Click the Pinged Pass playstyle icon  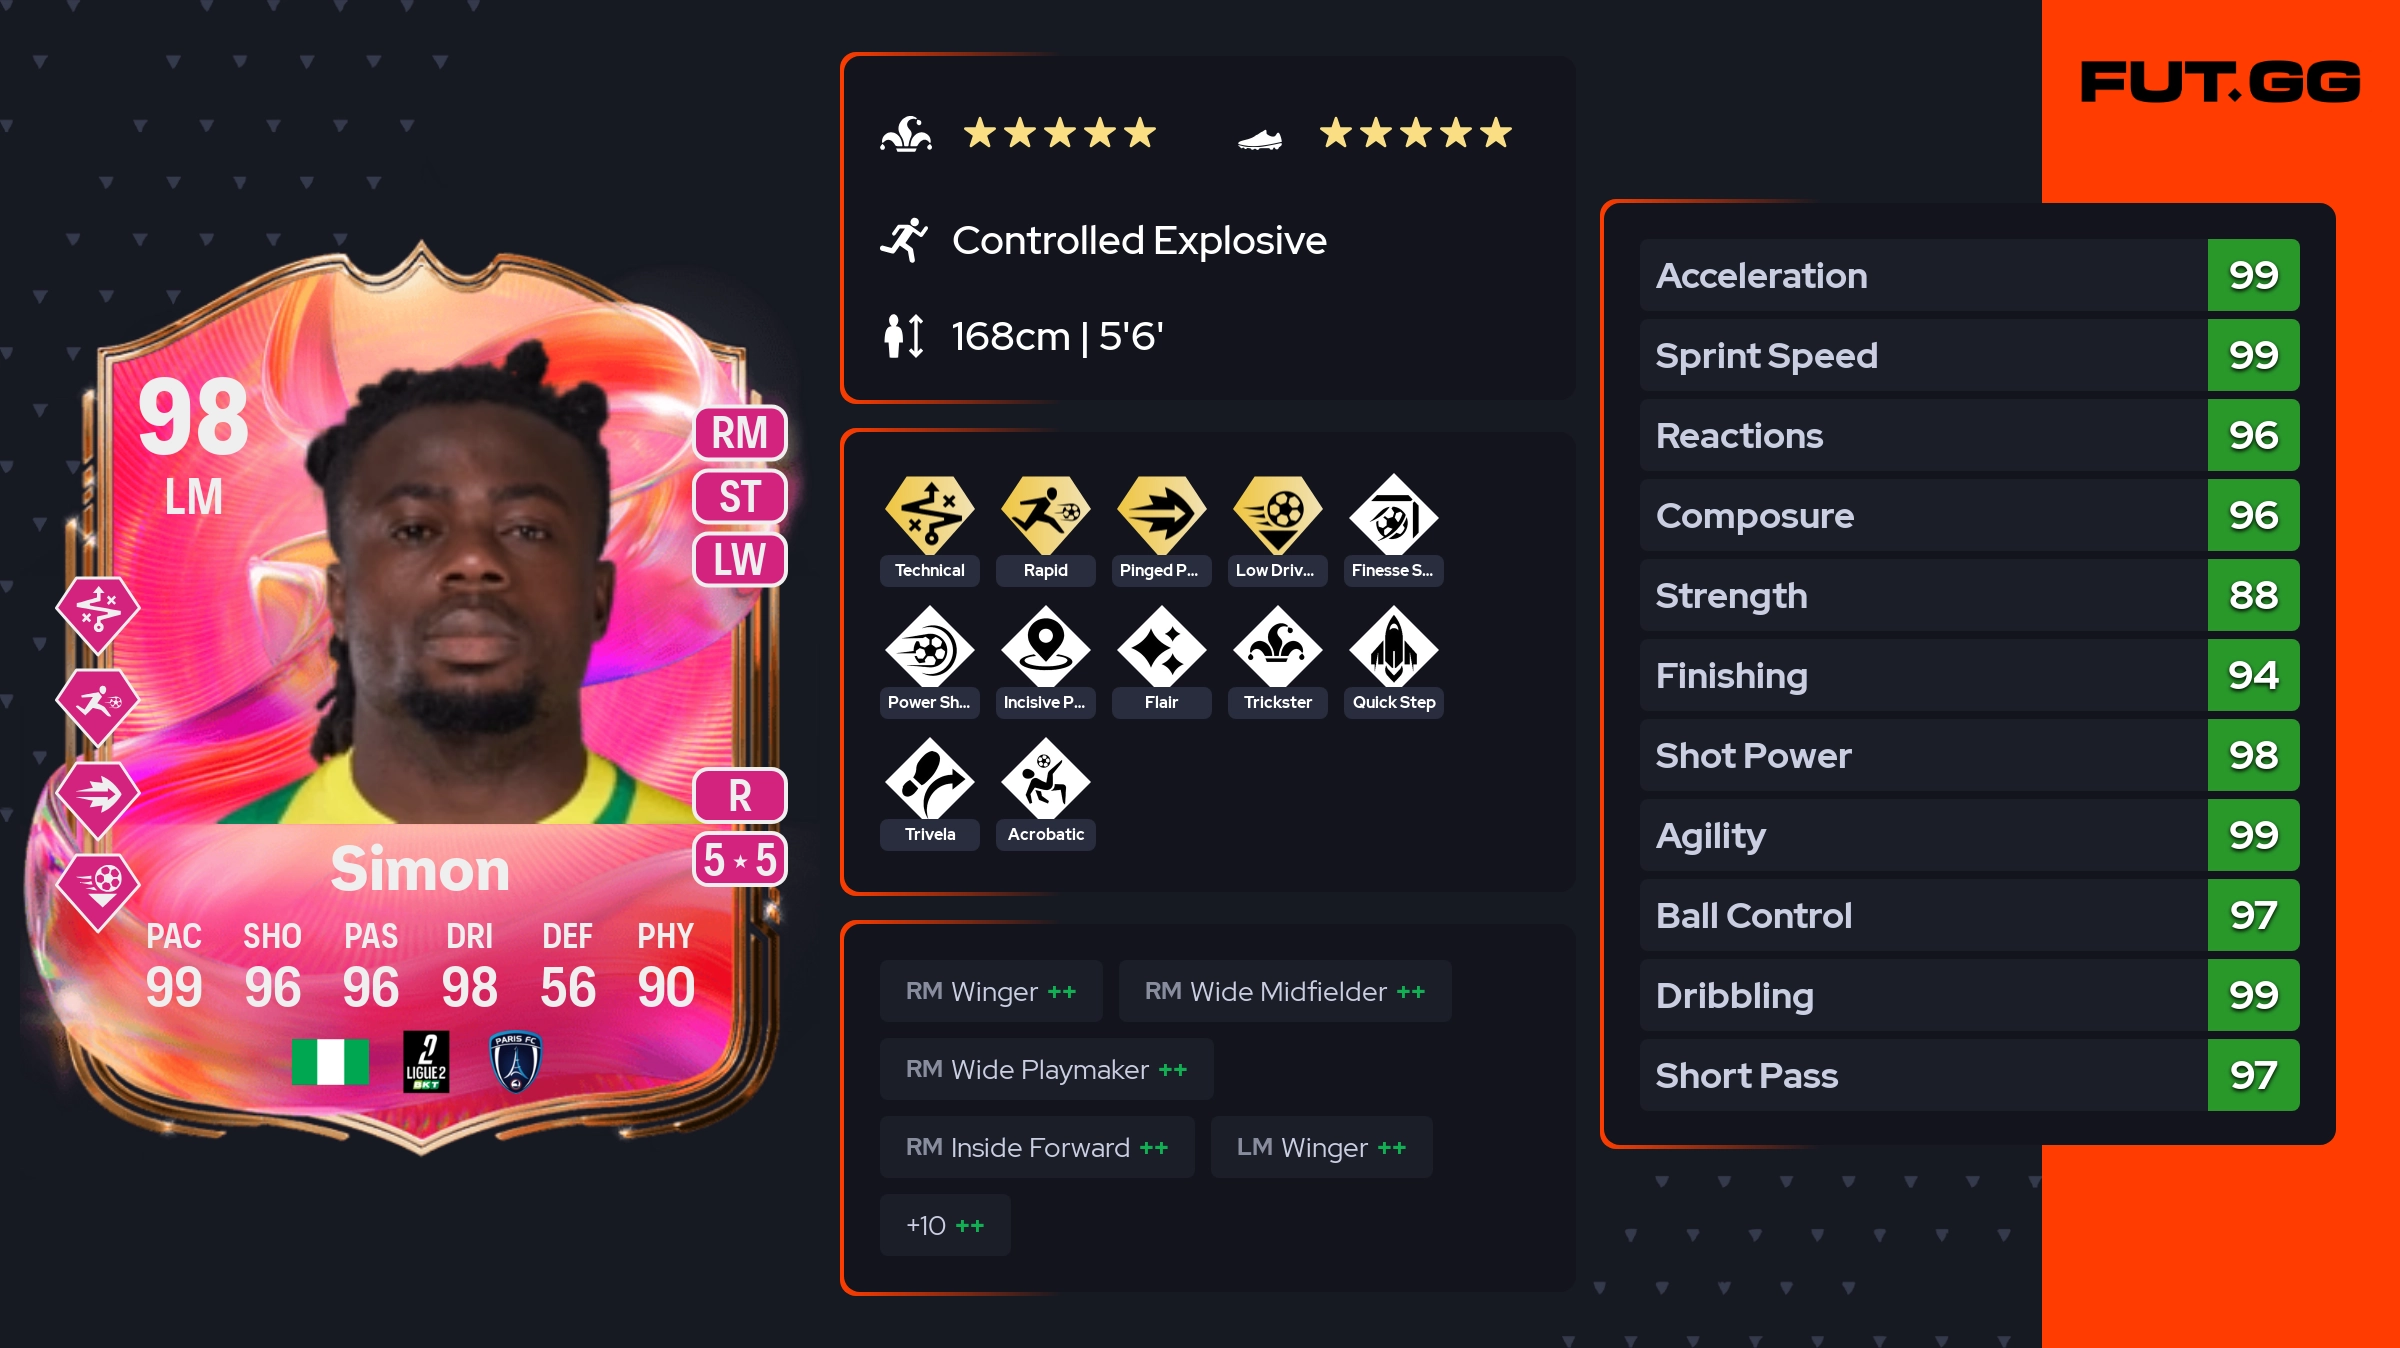coord(1161,514)
